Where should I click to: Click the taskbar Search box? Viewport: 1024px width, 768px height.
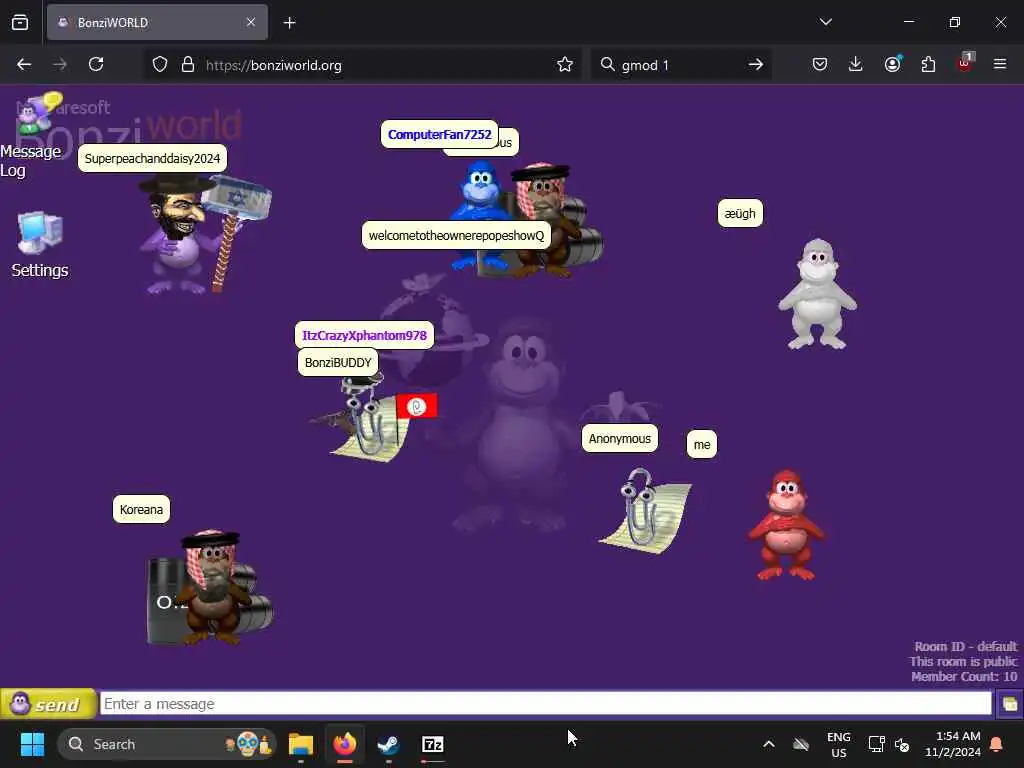click(167, 744)
